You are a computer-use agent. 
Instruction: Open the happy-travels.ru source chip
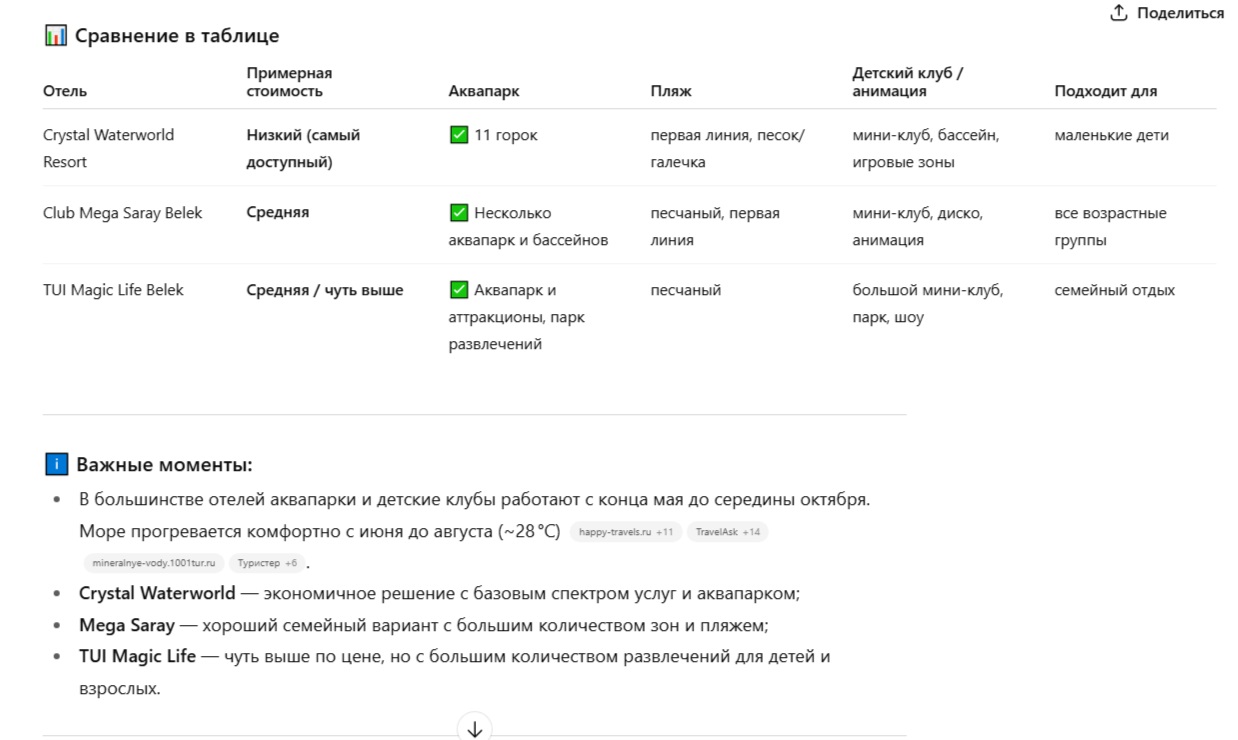(x=626, y=532)
